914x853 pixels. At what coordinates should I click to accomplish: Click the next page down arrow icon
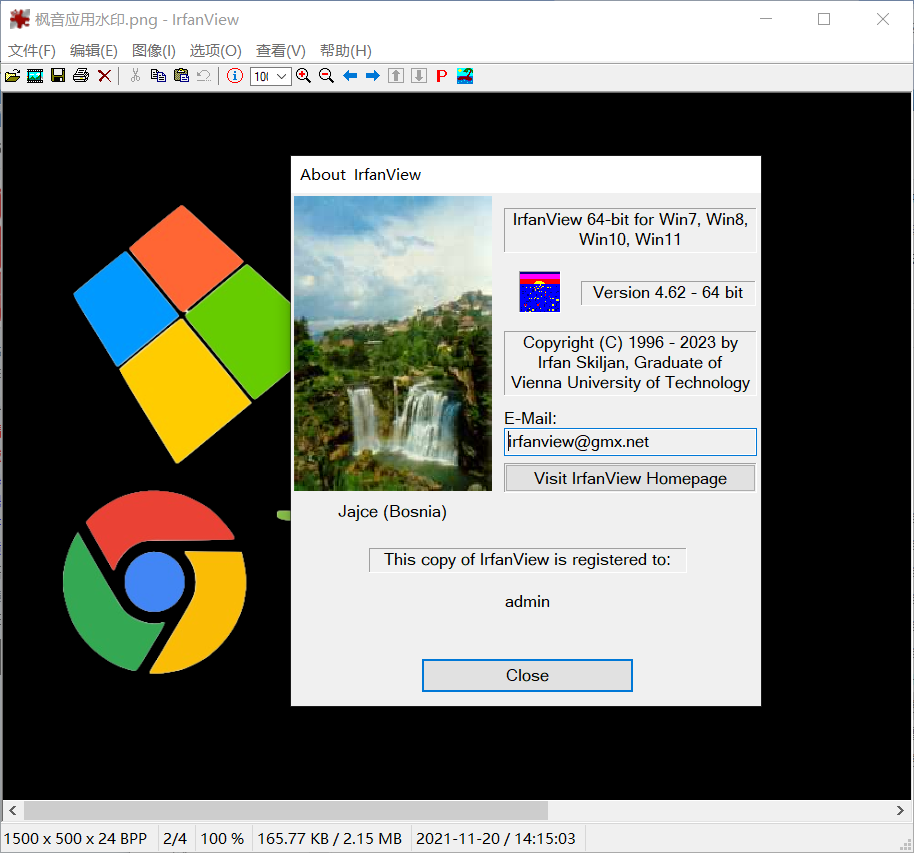click(419, 76)
